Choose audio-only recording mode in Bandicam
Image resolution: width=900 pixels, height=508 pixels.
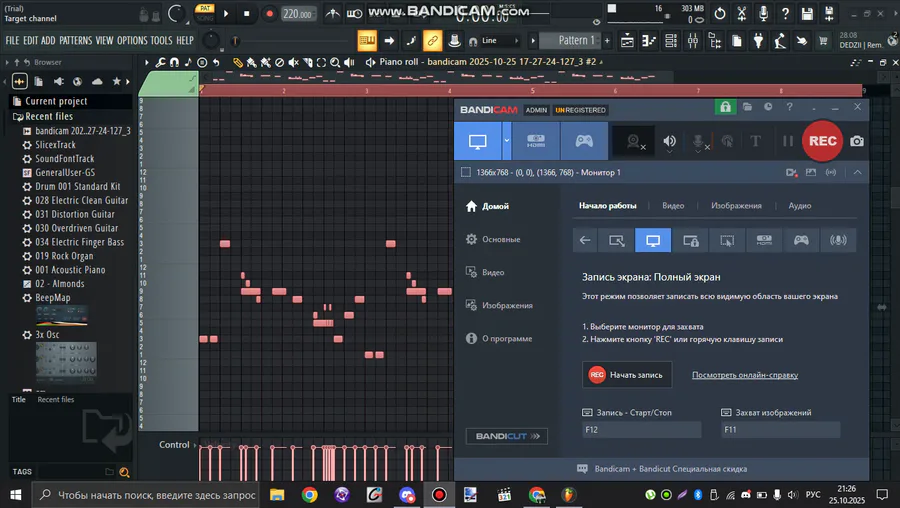[x=838, y=241]
